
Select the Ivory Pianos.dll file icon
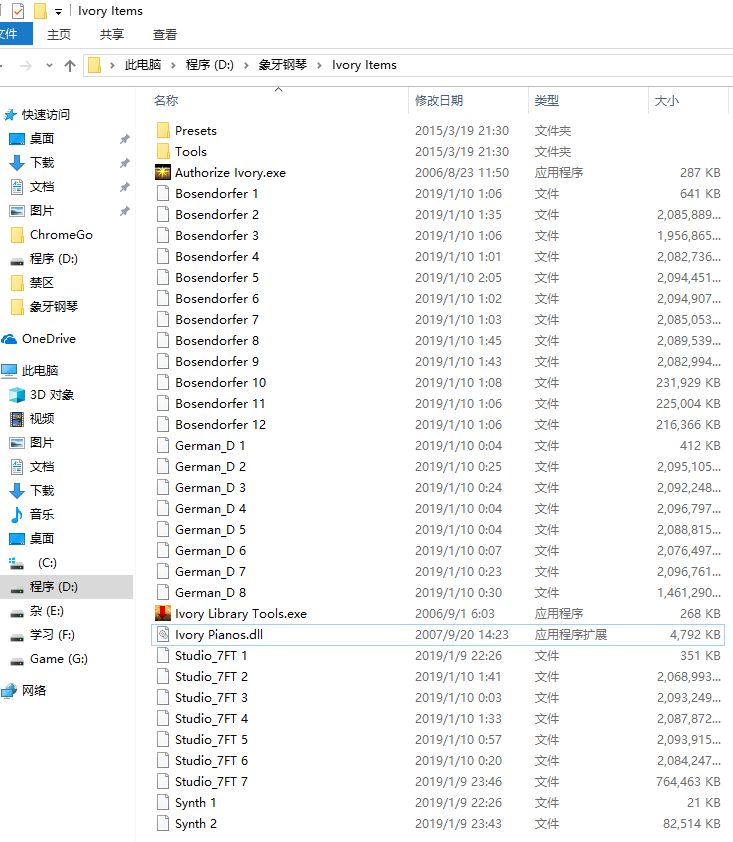click(163, 634)
